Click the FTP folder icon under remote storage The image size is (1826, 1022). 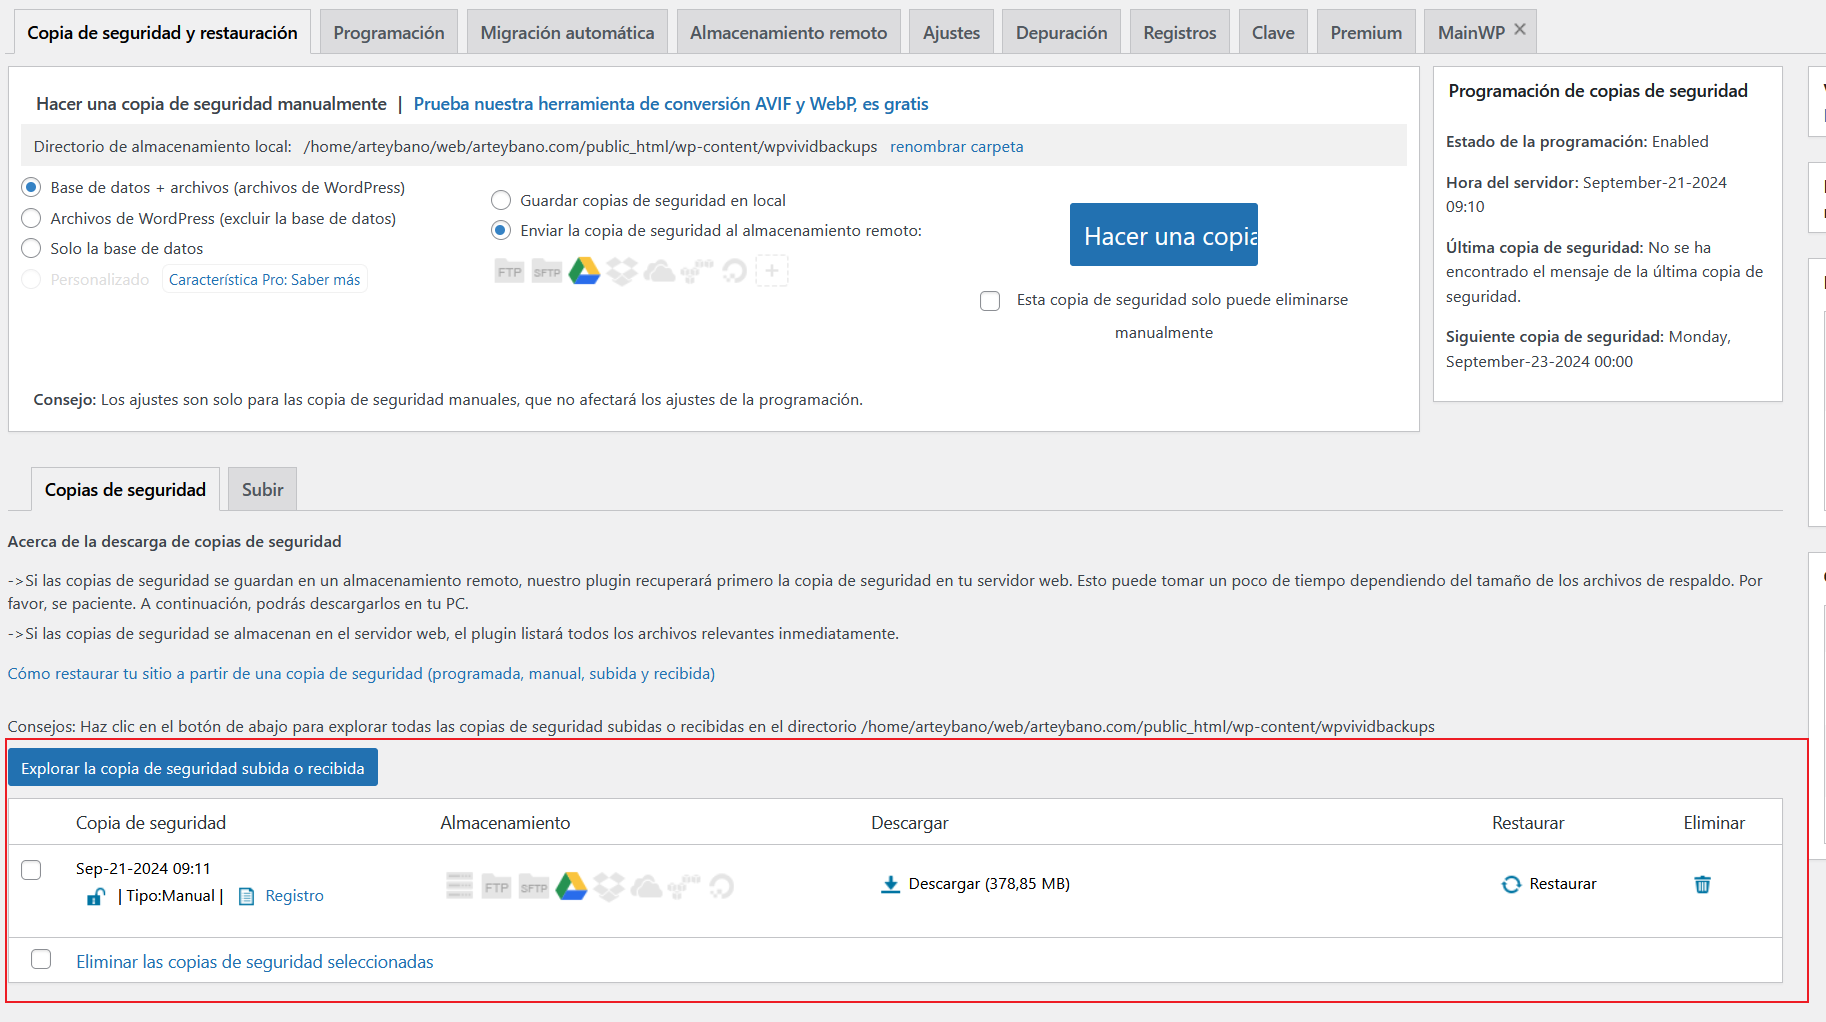tap(509, 271)
